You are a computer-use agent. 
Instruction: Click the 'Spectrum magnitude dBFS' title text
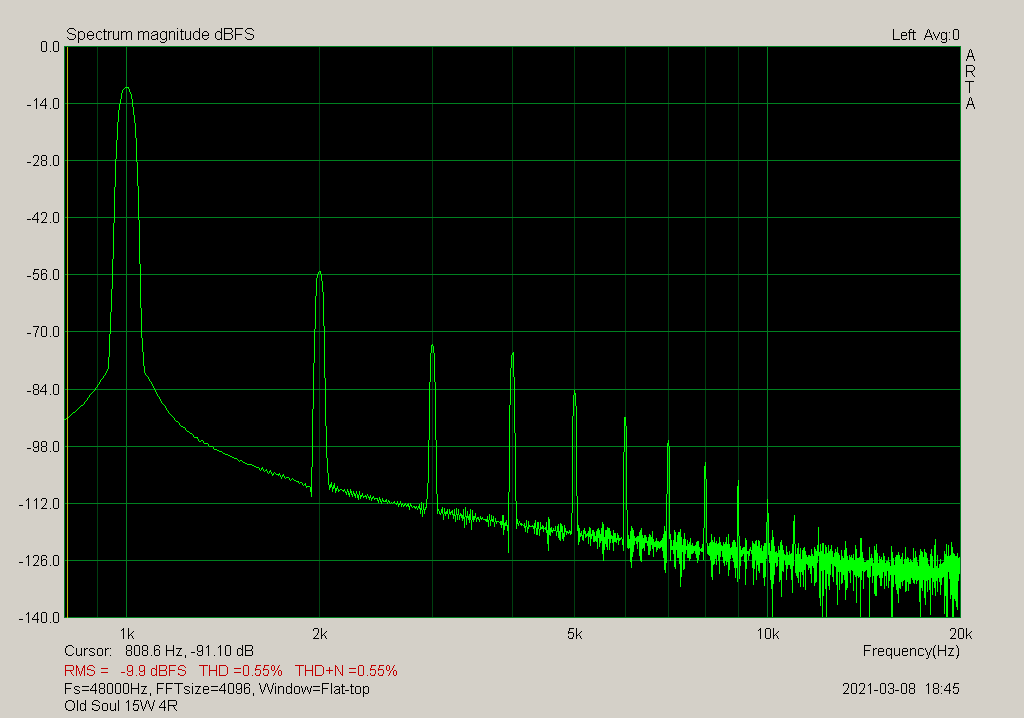[x=160, y=35]
